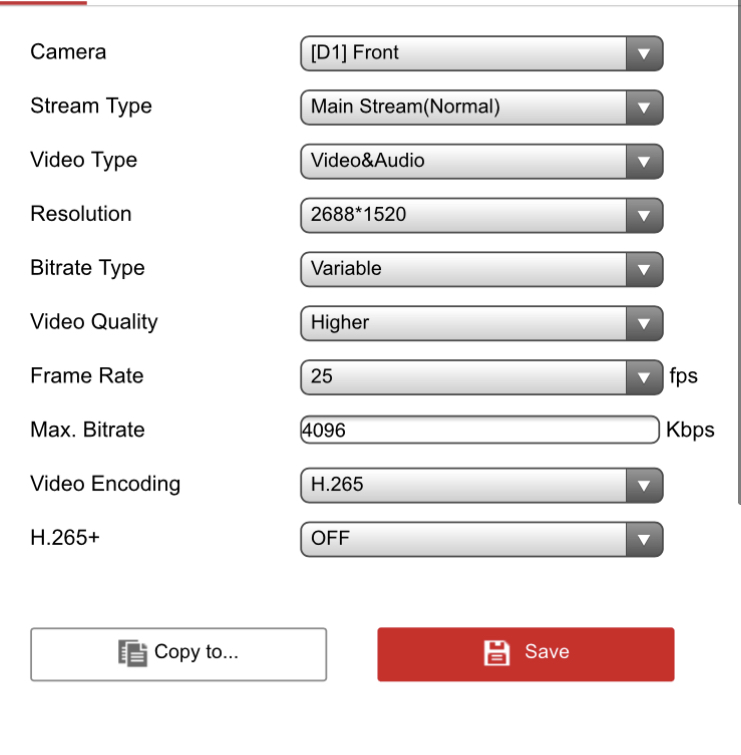Open the Video&Audio type dropdown
This screenshot has height=755, width=741.
[464, 161]
